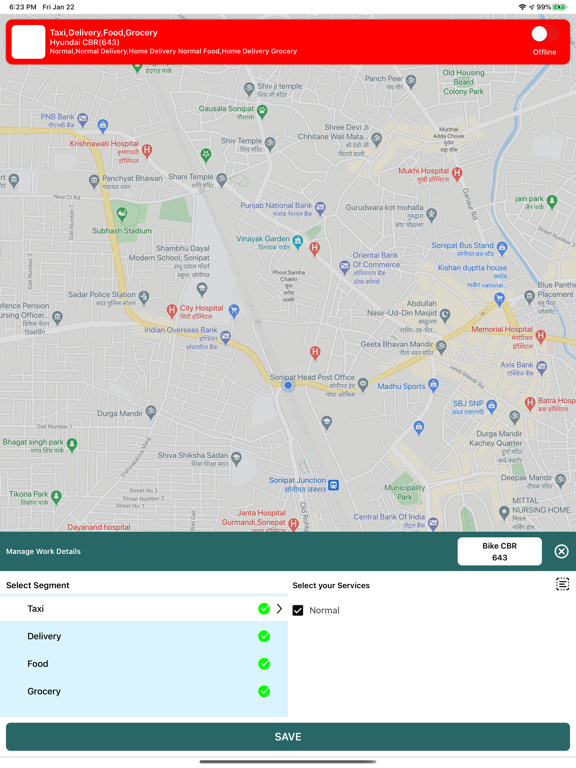This screenshot has width=576, height=768.
Task: Toggle the green check on Delivery segment
Action: 264,636
